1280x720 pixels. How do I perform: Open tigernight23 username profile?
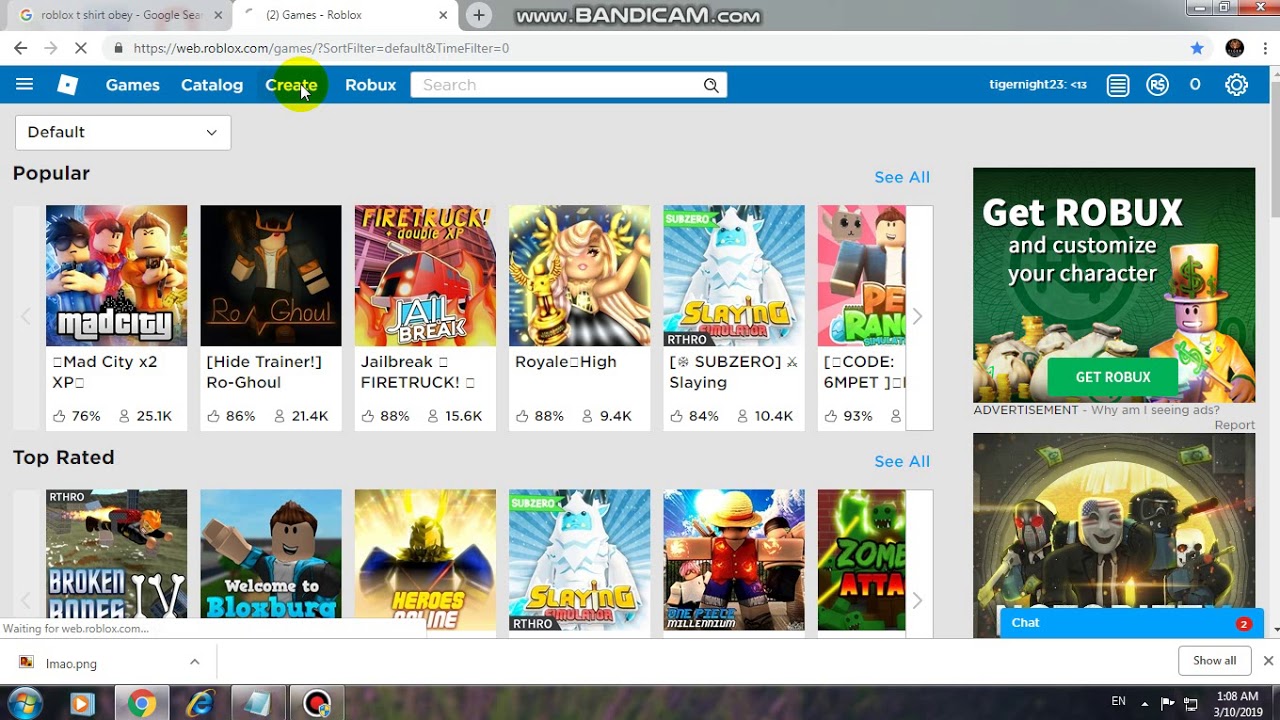click(1038, 85)
